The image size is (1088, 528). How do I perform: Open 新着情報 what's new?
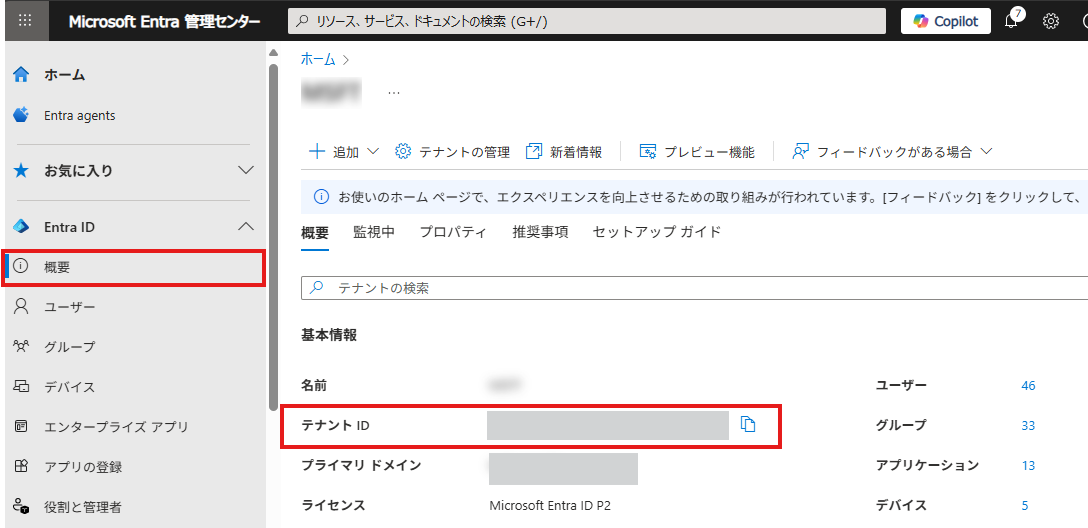[x=564, y=152]
